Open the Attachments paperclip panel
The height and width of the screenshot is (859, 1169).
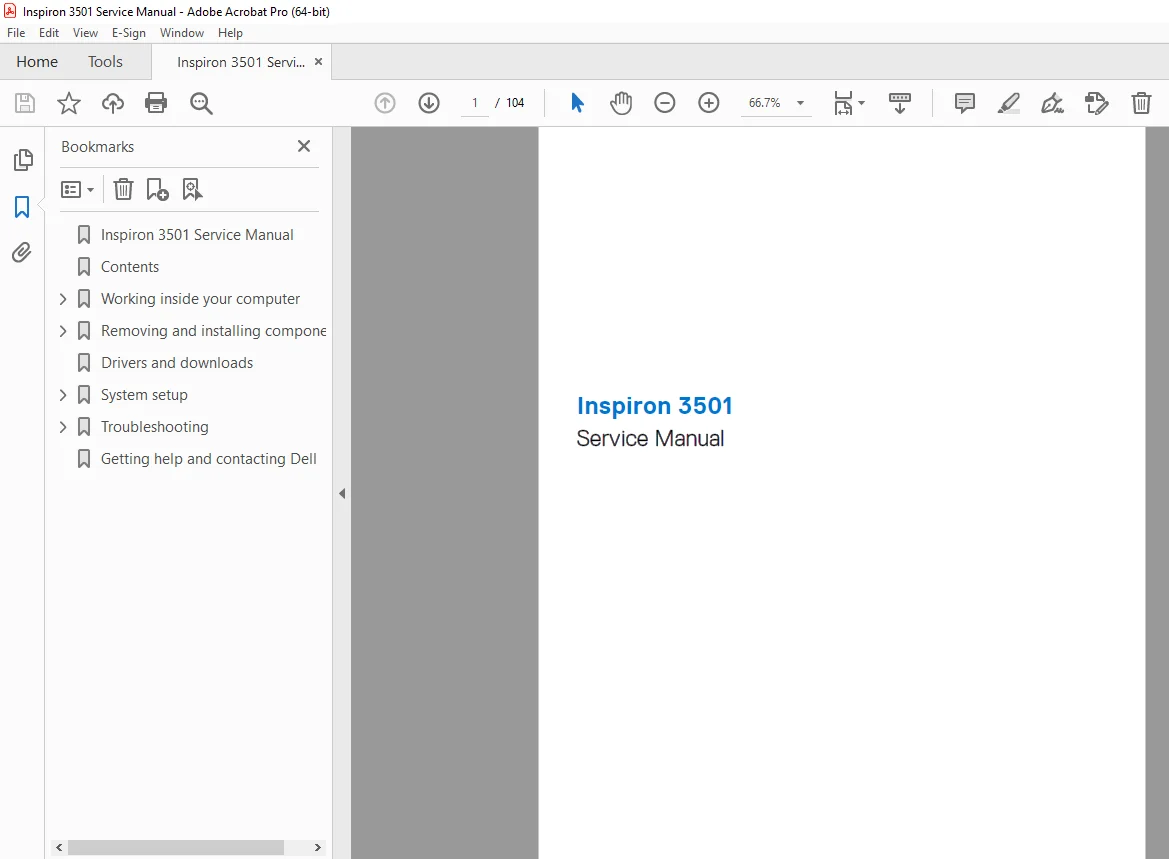[22, 253]
